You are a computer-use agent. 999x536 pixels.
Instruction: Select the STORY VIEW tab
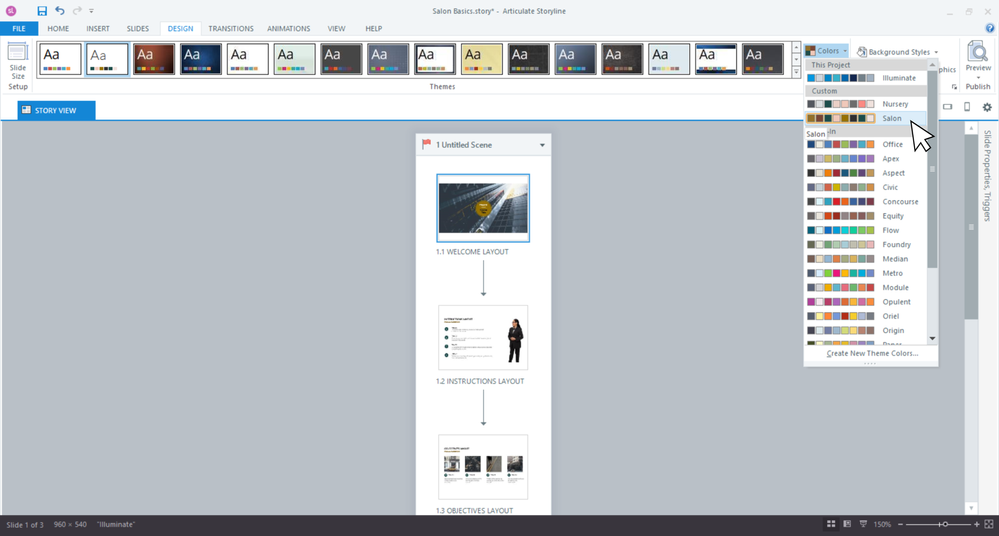[x=57, y=110]
